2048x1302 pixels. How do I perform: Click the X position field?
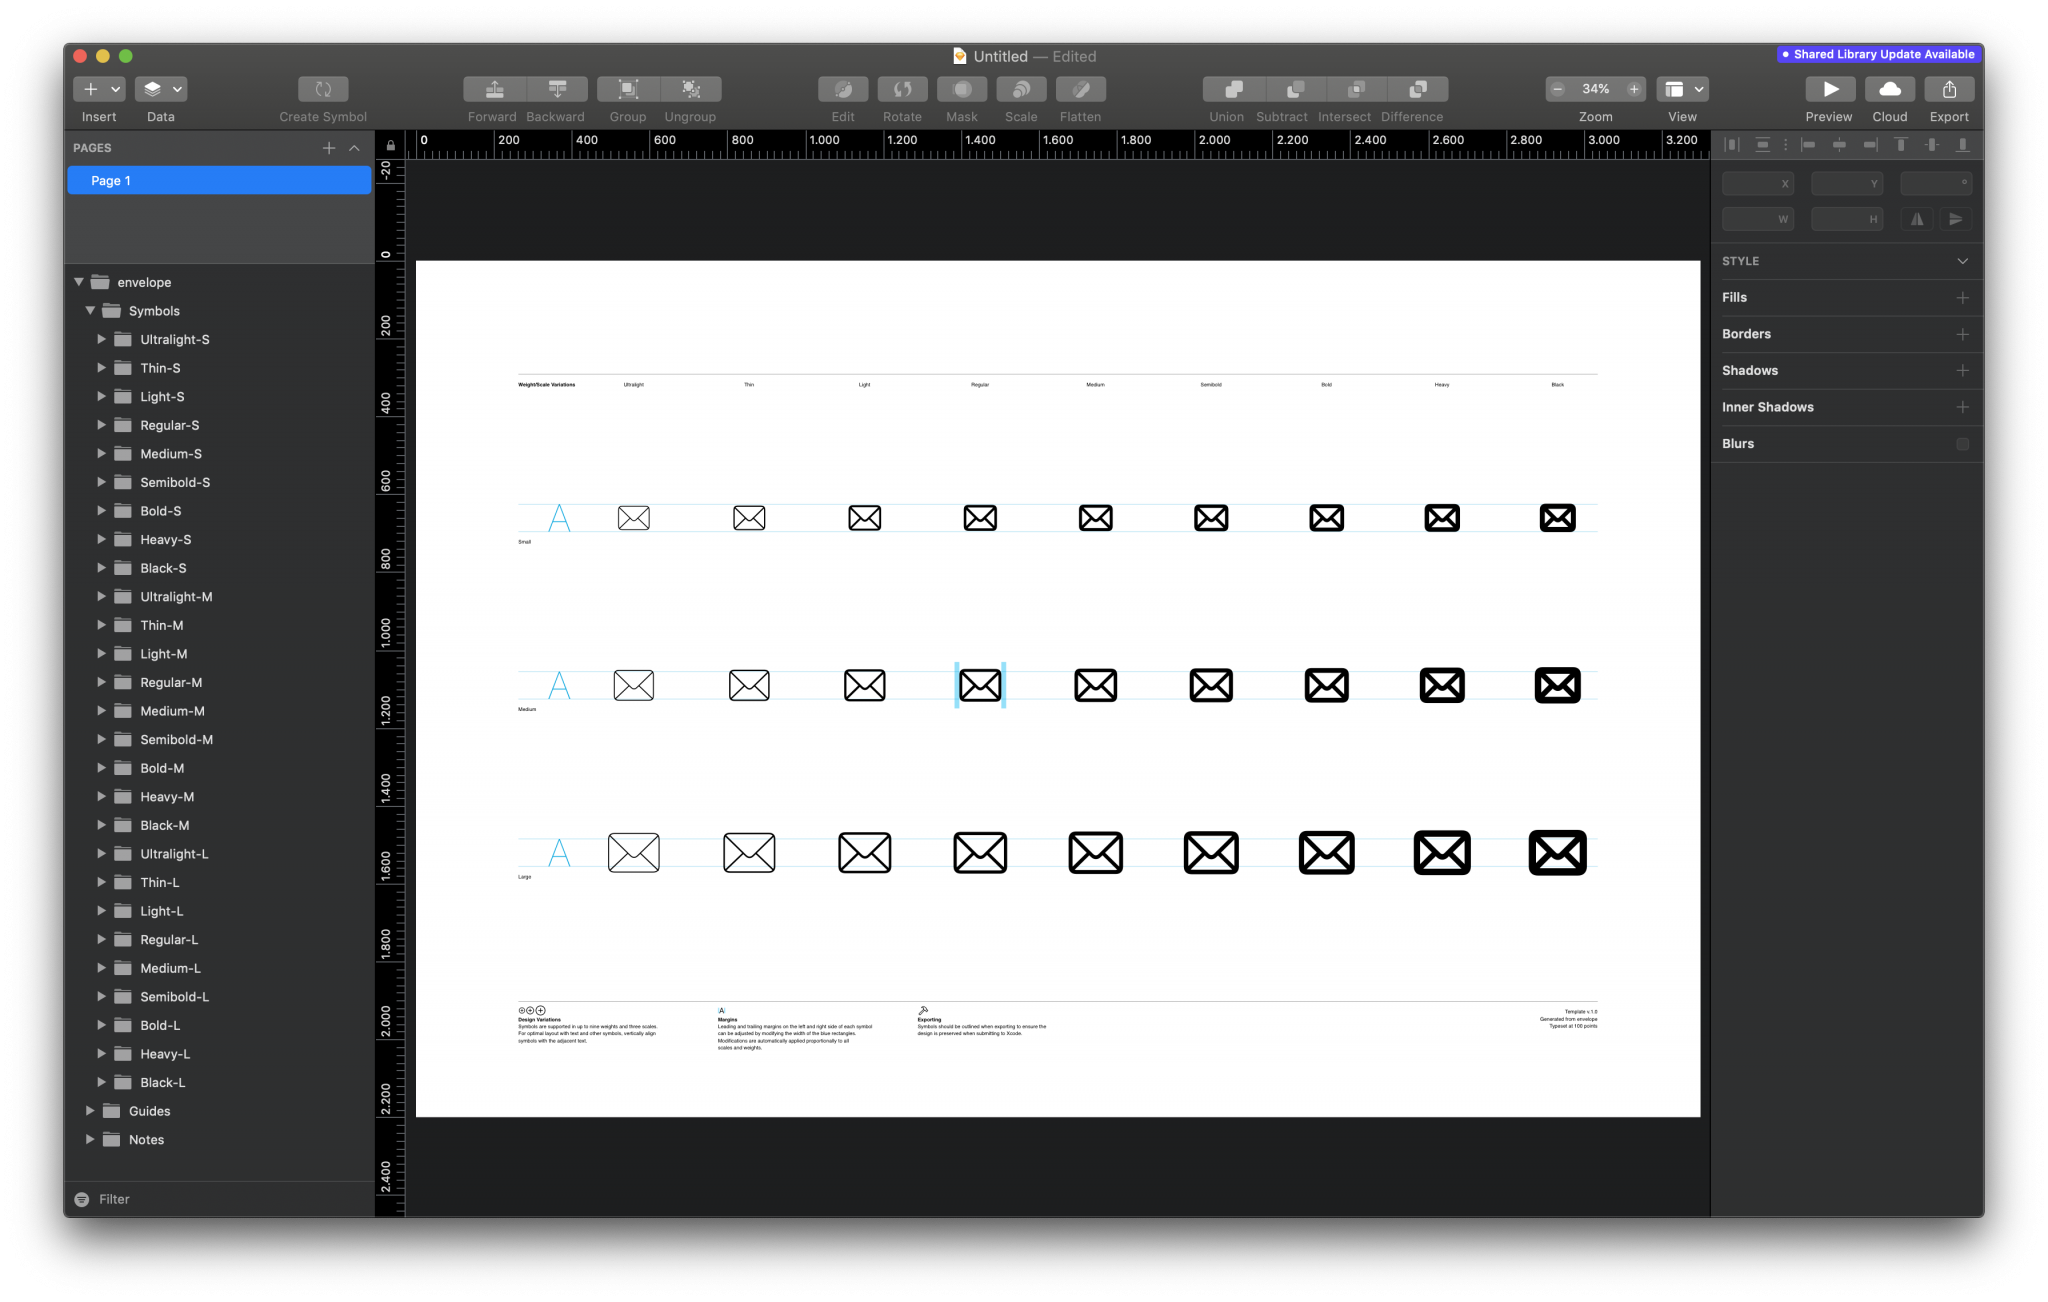1757,183
